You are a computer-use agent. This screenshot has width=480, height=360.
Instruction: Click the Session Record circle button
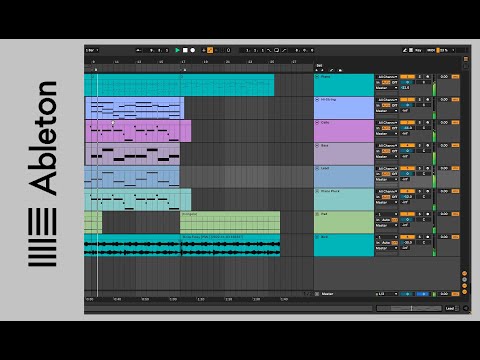229,50
